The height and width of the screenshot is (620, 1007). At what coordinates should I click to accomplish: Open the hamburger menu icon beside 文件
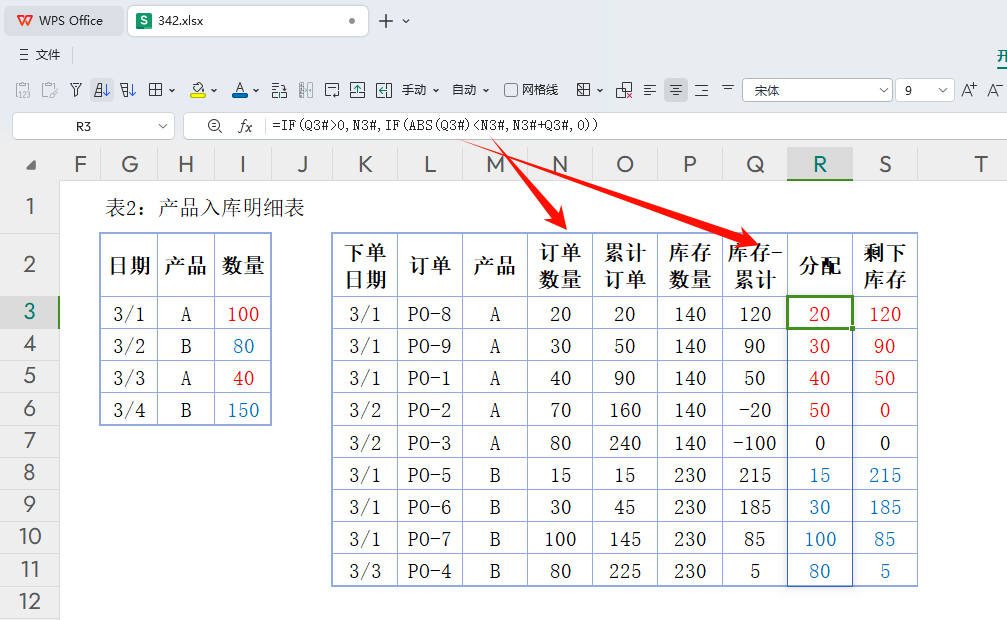pos(24,55)
